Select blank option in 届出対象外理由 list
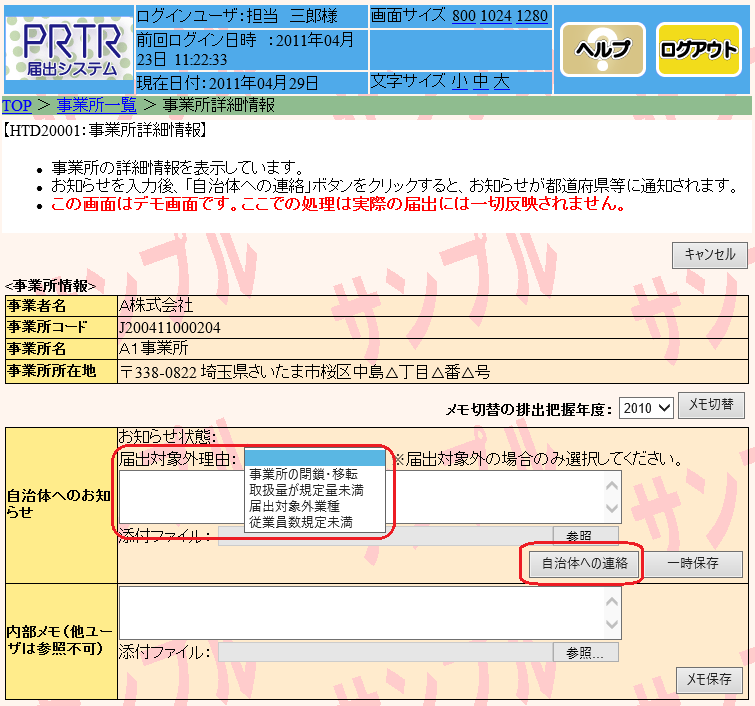Image resolution: width=755 pixels, height=706 pixels. coord(315,458)
